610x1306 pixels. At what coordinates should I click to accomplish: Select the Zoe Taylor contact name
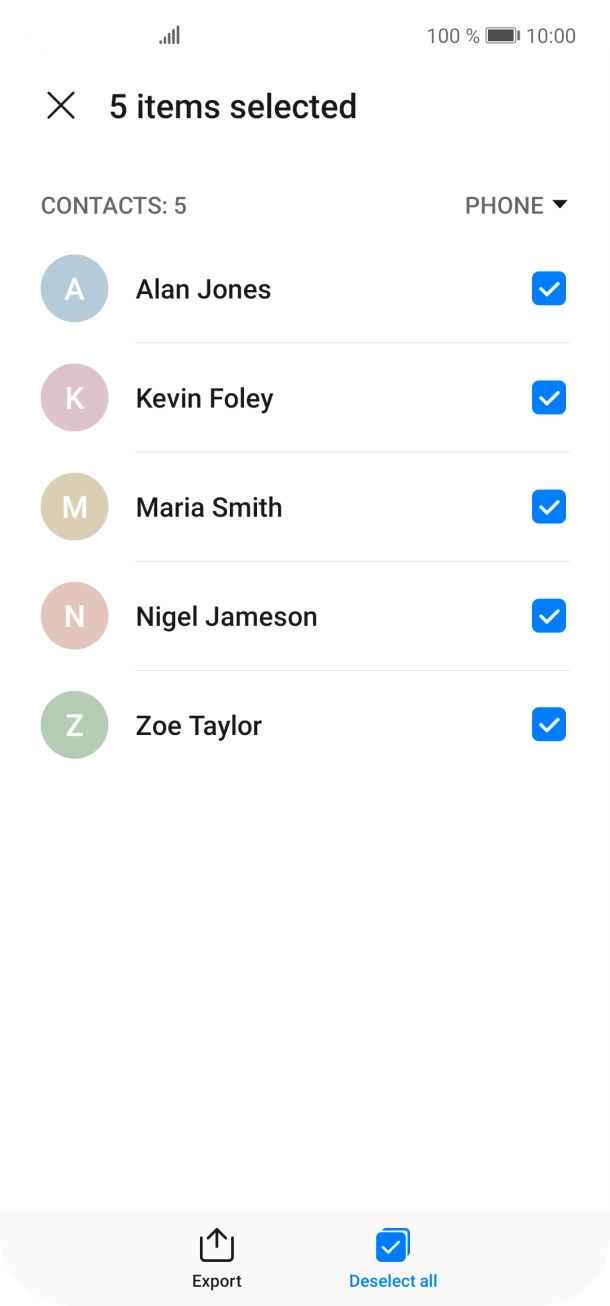(x=199, y=726)
